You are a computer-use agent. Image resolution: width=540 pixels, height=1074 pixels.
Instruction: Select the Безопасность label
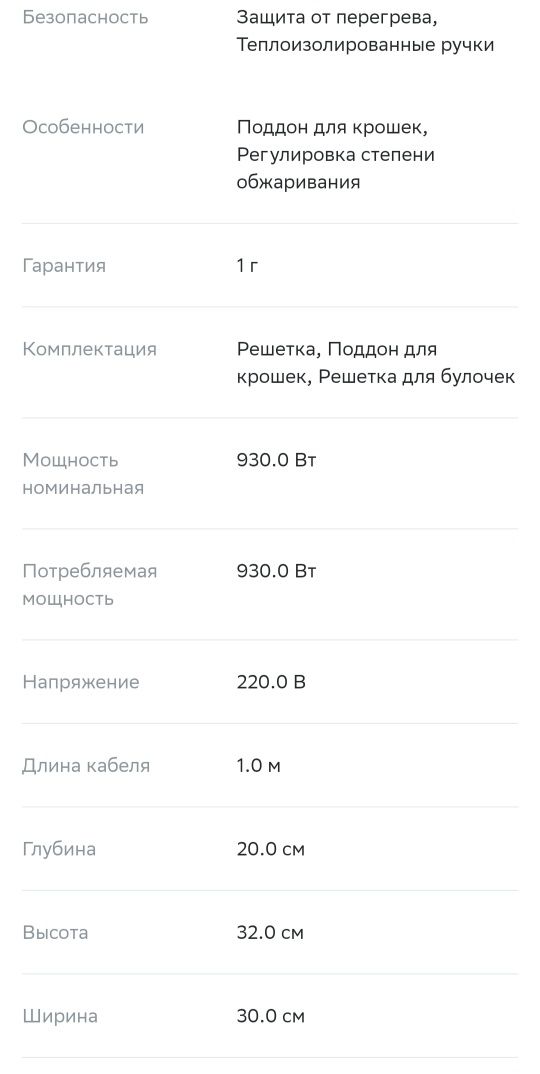pos(85,17)
